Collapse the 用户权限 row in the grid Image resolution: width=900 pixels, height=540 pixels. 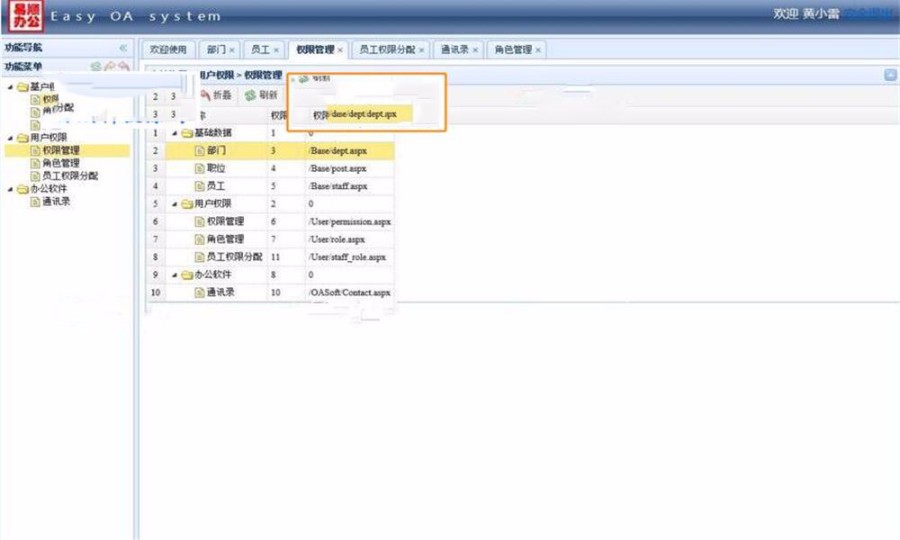coord(175,204)
